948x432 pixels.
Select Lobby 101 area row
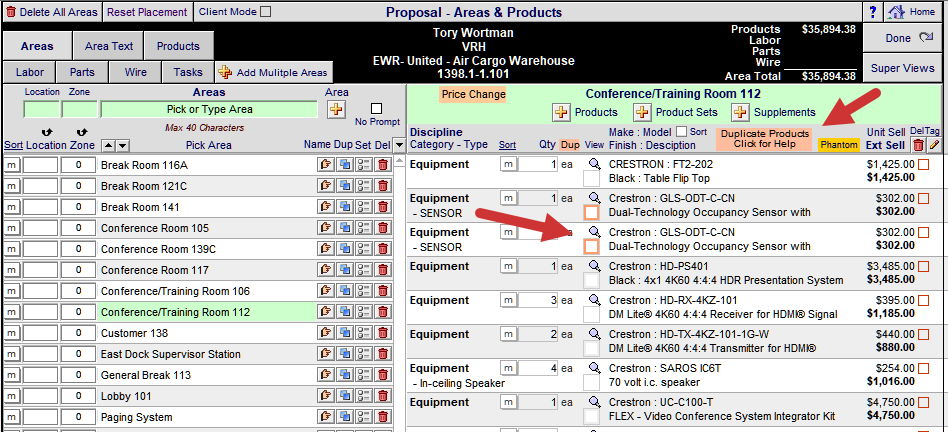tap(207, 396)
